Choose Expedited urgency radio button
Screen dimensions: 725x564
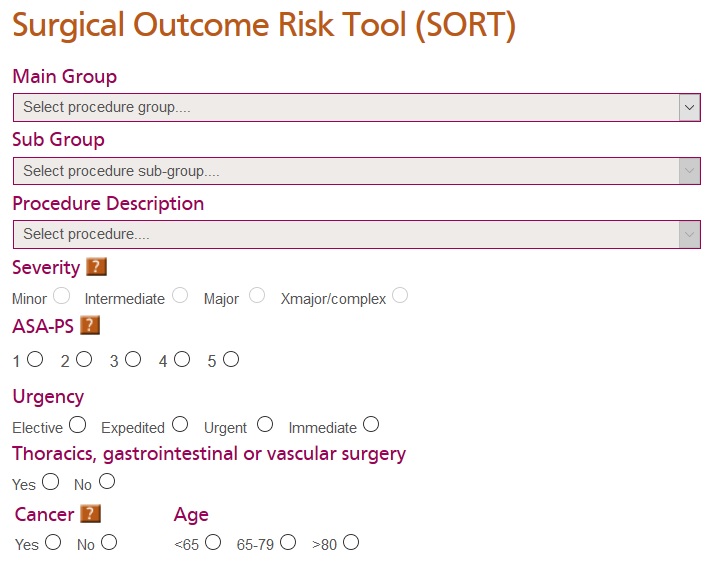(180, 424)
